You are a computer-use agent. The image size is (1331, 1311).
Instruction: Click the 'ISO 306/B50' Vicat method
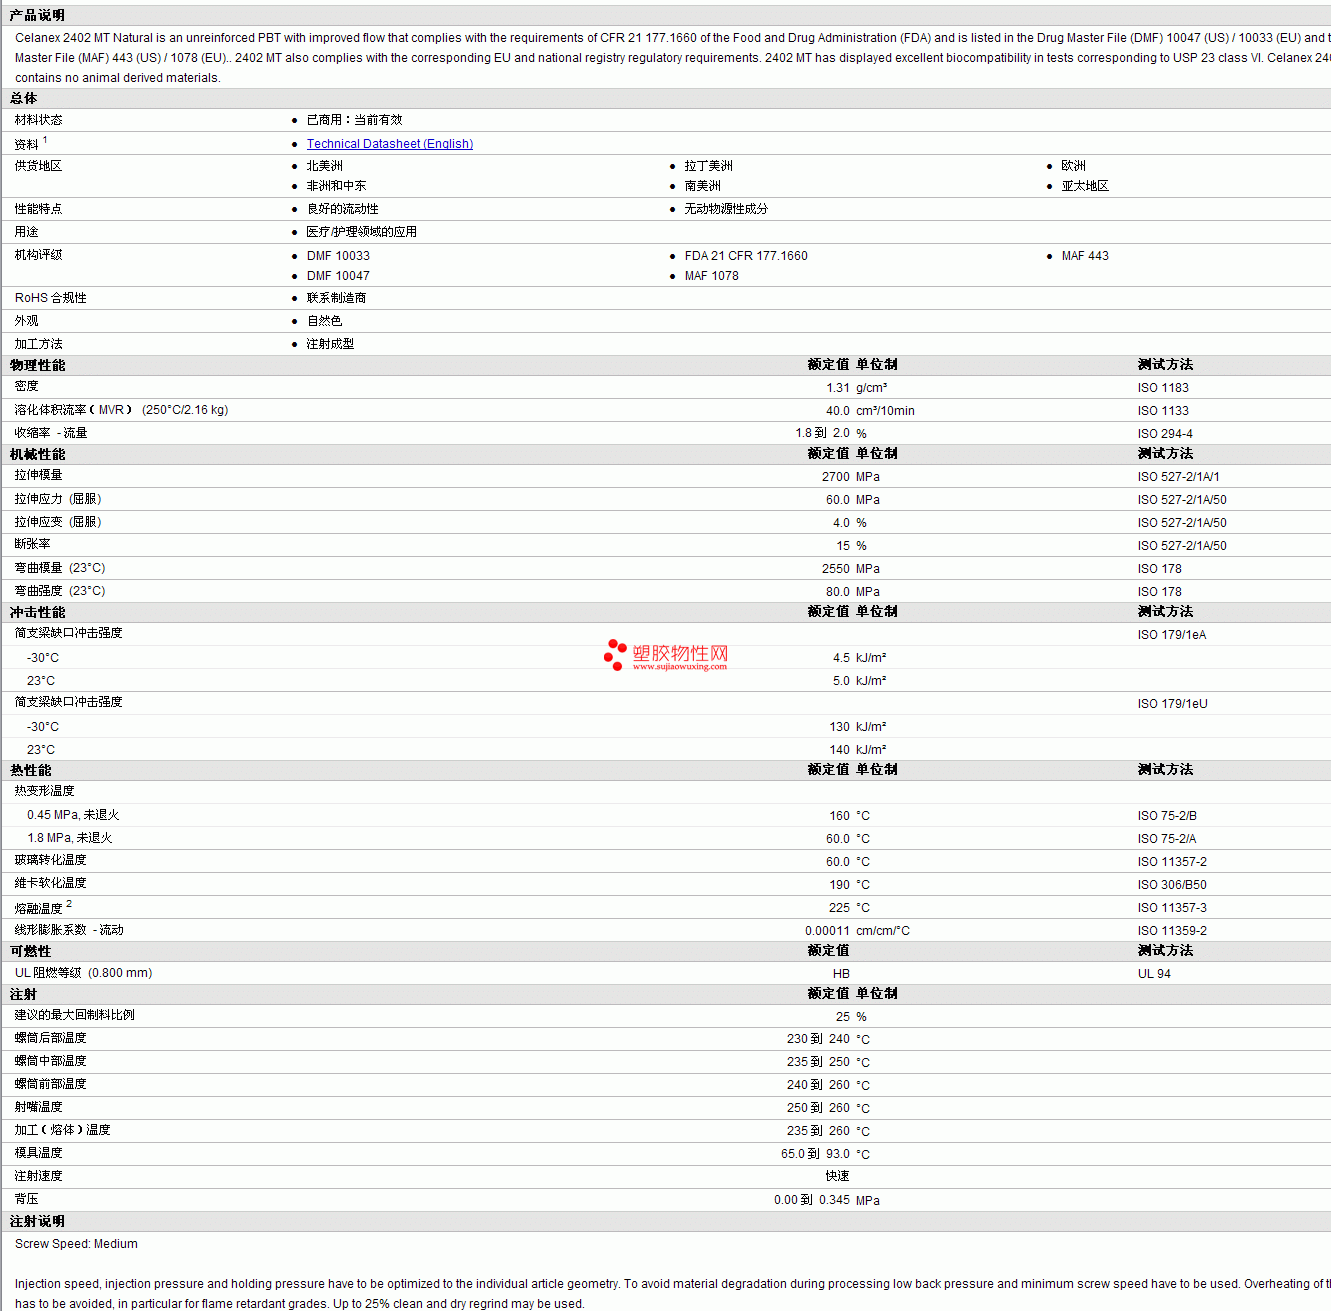1172,885
